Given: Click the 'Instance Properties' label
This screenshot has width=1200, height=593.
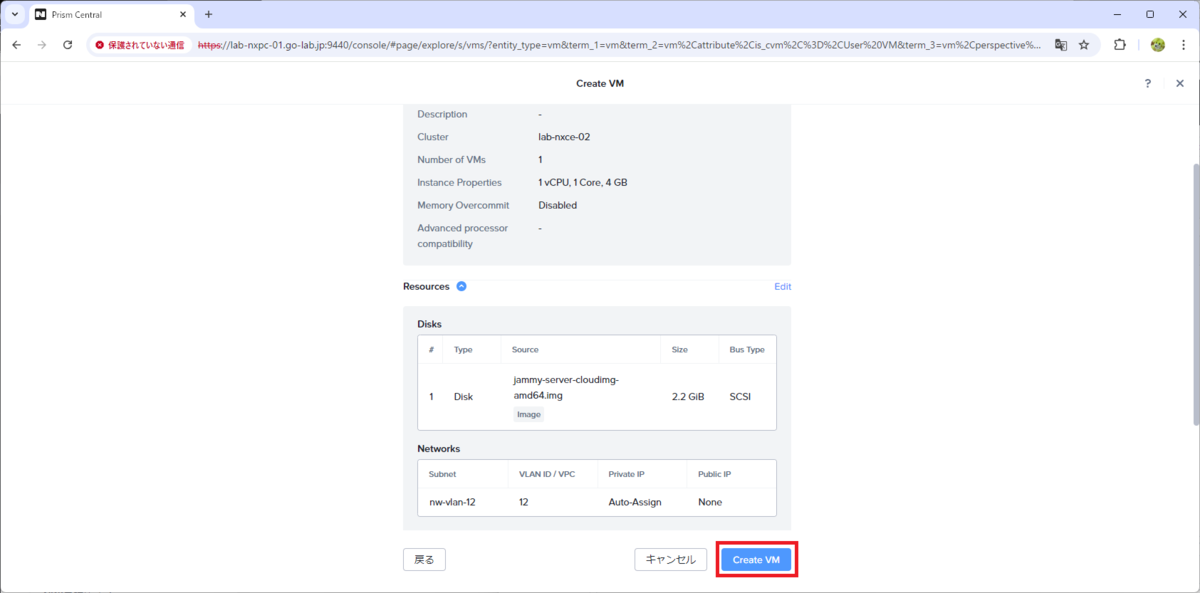Looking at the screenshot, I should [461, 183].
